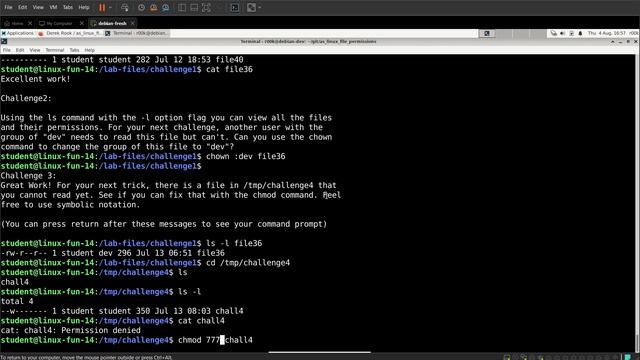Click workspace switcher in guest panel
This screenshot has height=360, width=640.
487,33
